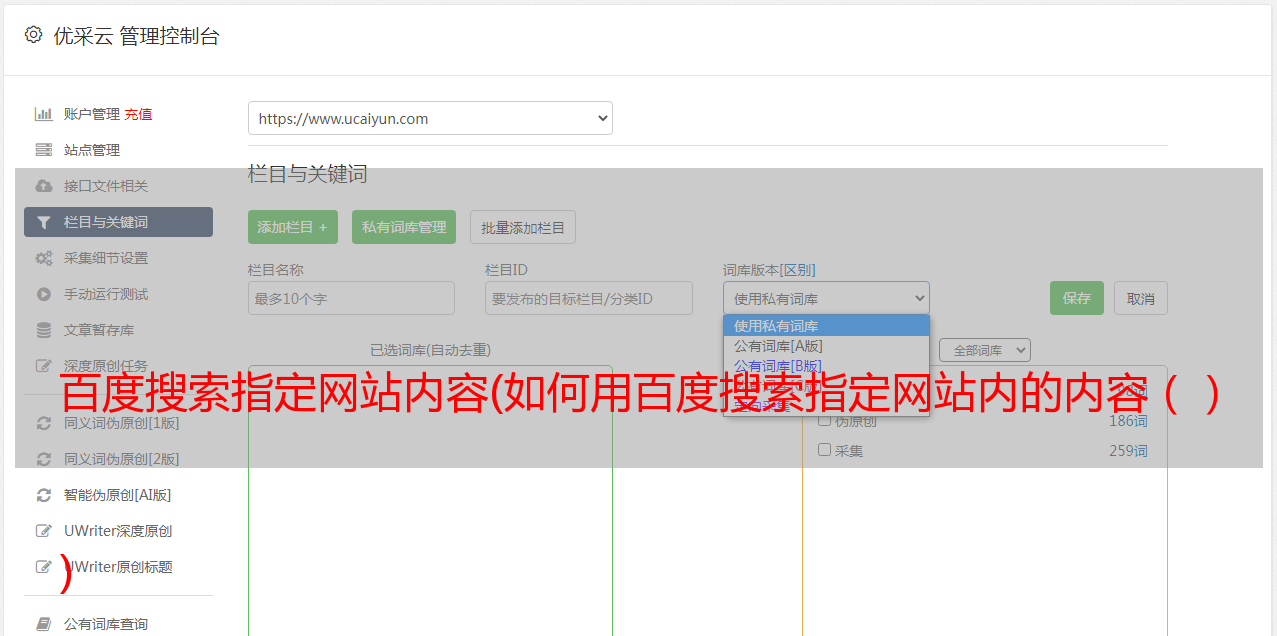1277x636 pixels.
Task: Click the server icon next to 站点管理
Action: (x=43, y=150)
